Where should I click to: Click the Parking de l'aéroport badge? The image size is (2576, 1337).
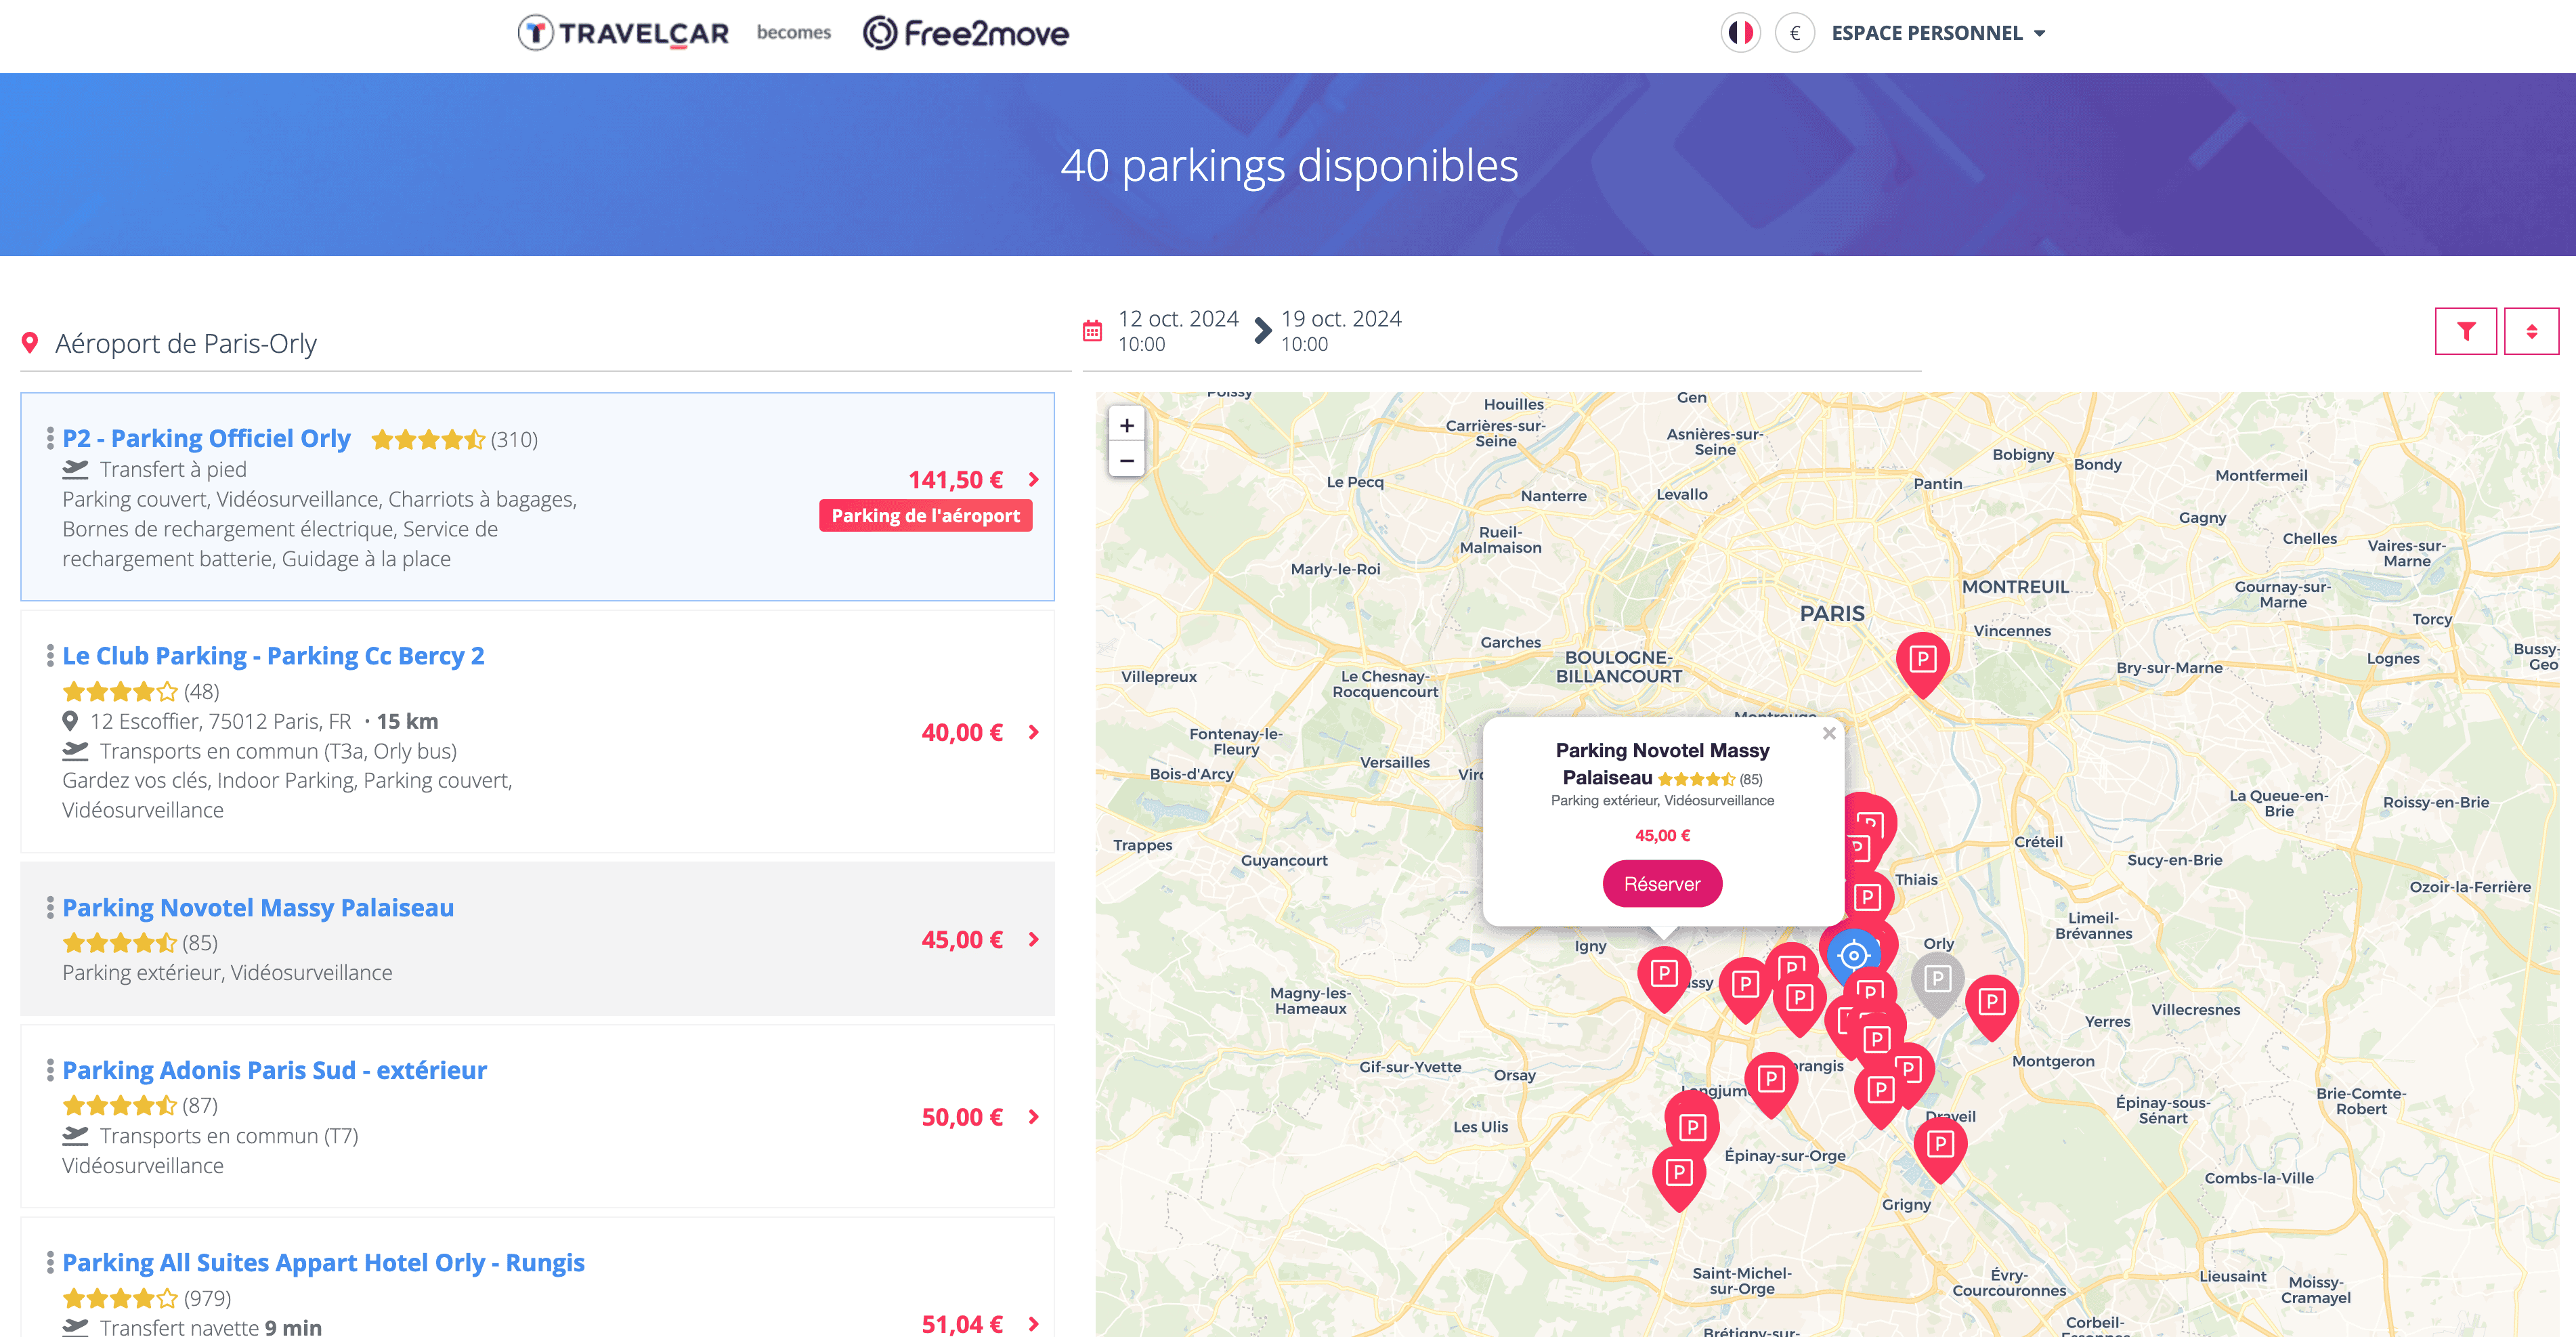click(x=925, y=516)
